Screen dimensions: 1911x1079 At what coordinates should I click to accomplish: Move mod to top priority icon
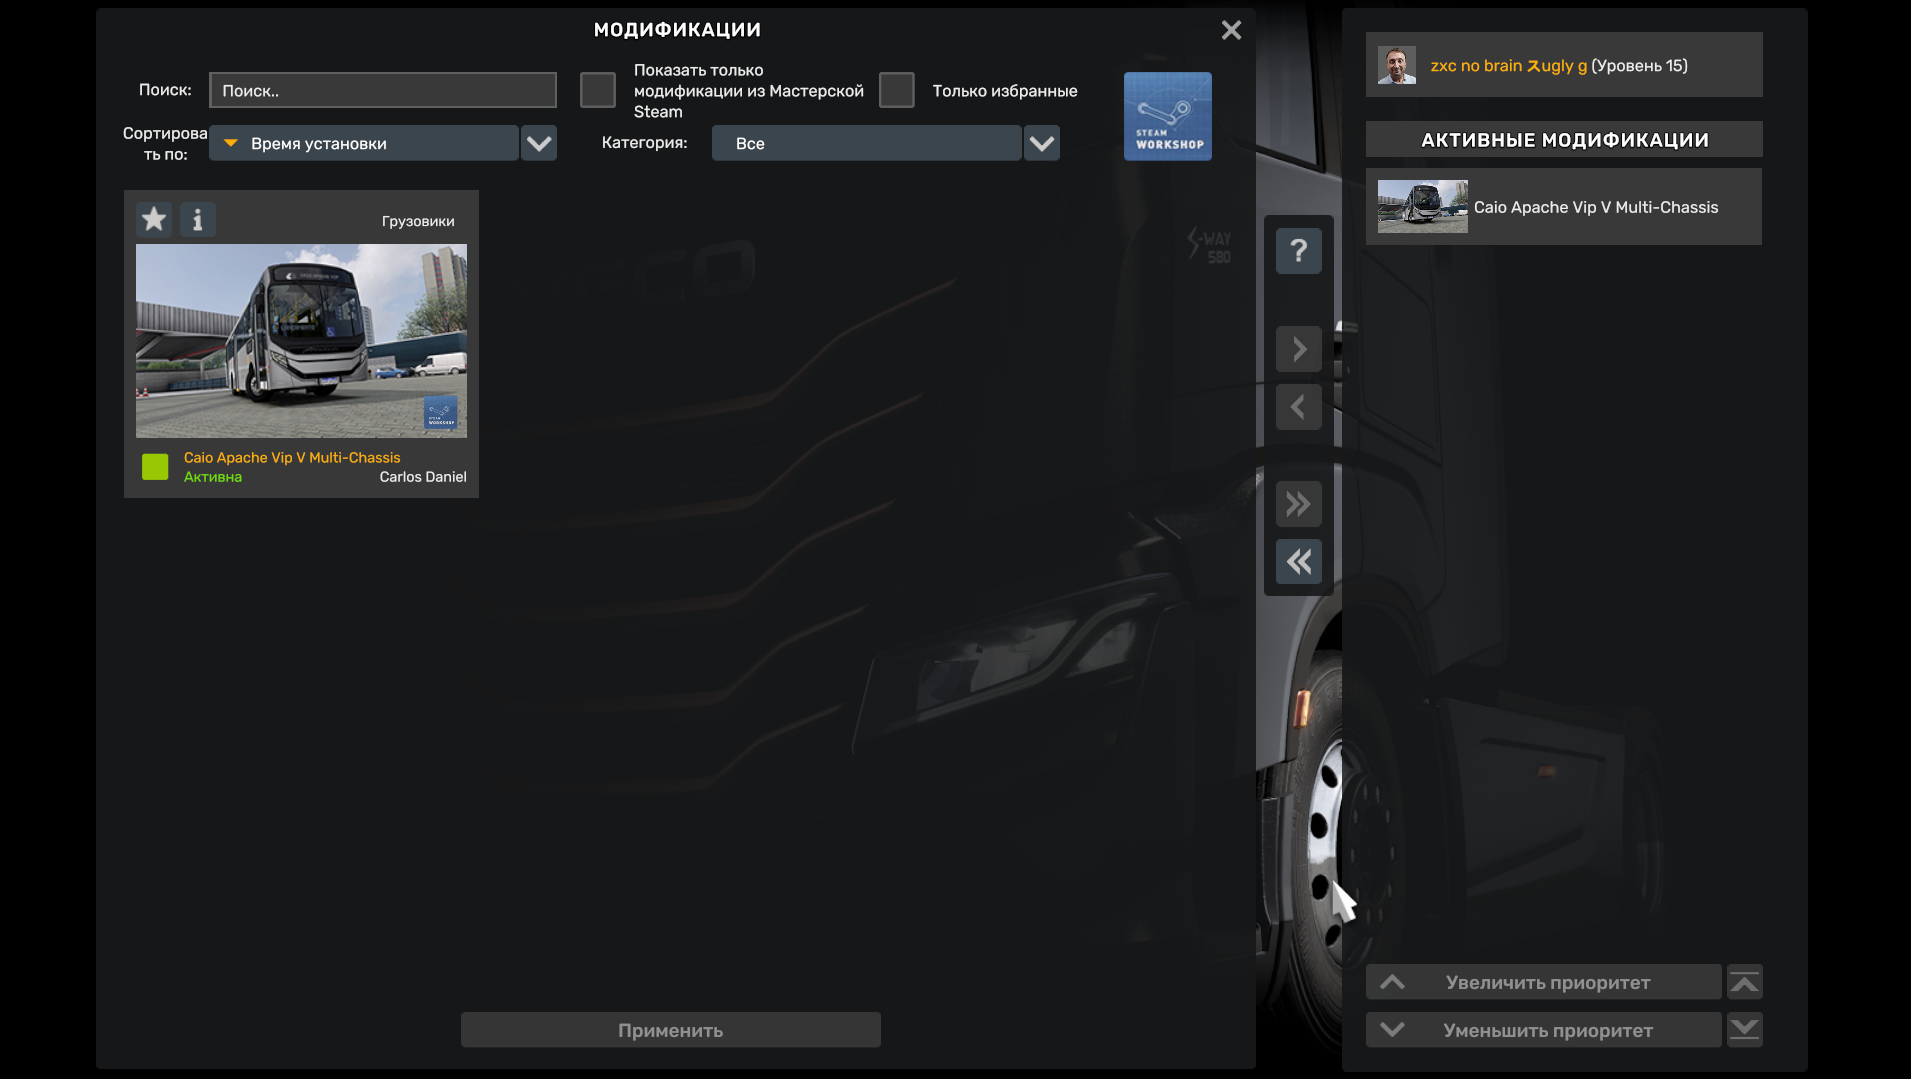pyautogui.click(x=1744, y=982)
